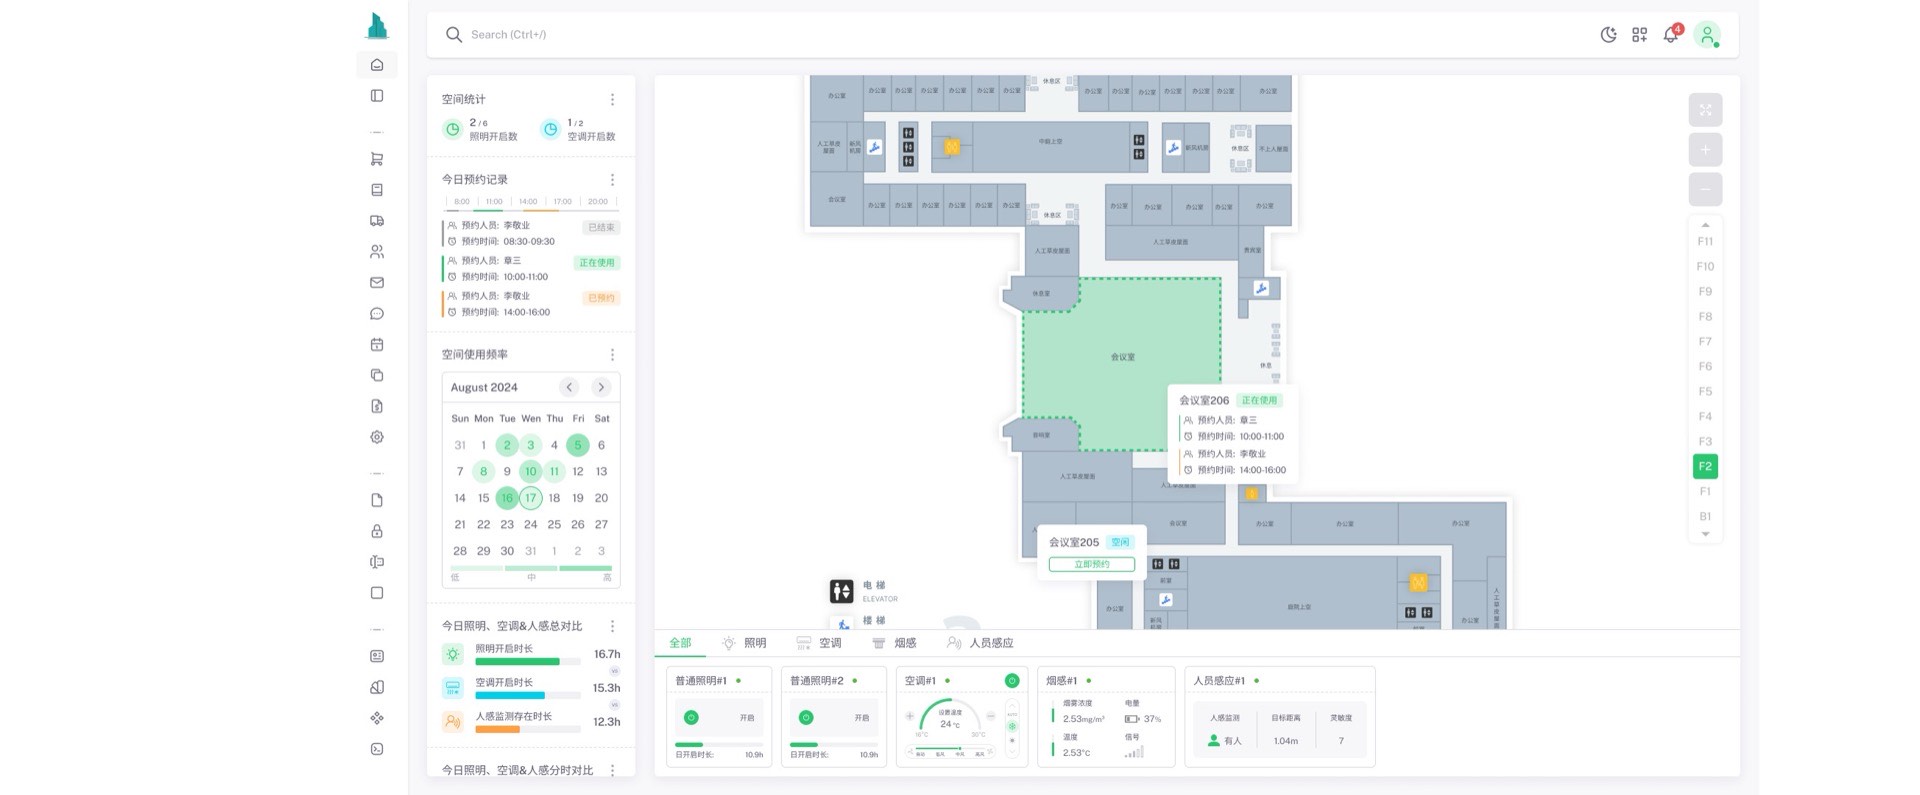The width and height of the screenshot is (1920, 795).
Task: Toggle the 空调#1 power button
Action: tap(1011, 681)
